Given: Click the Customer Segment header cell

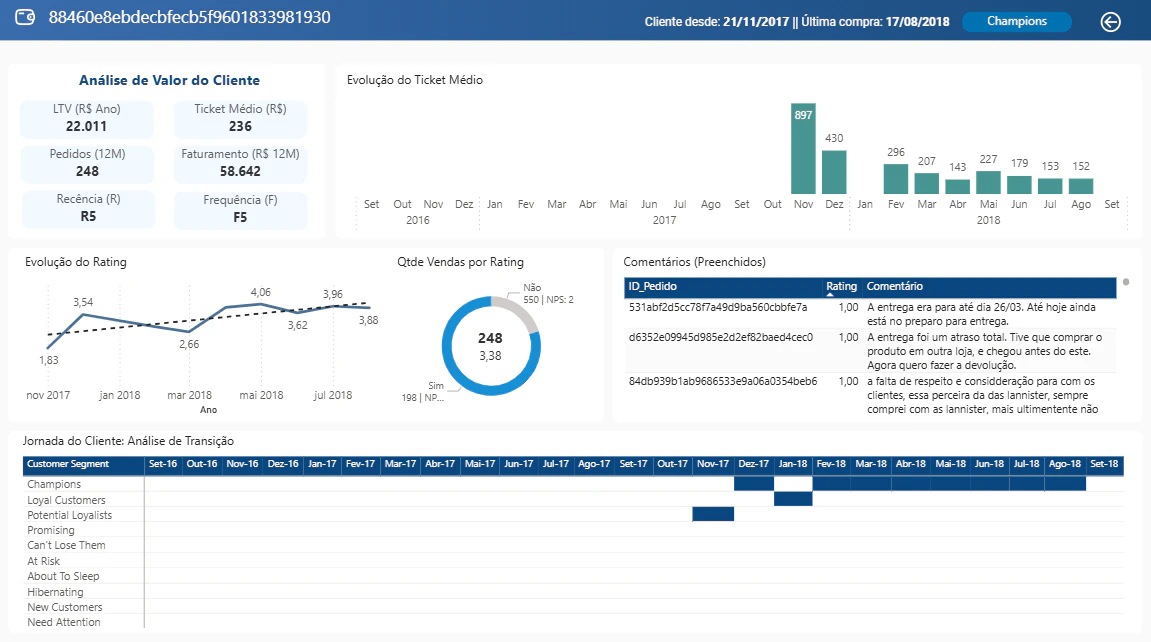Looking at the screenshot, I should (x=83, y=464).
